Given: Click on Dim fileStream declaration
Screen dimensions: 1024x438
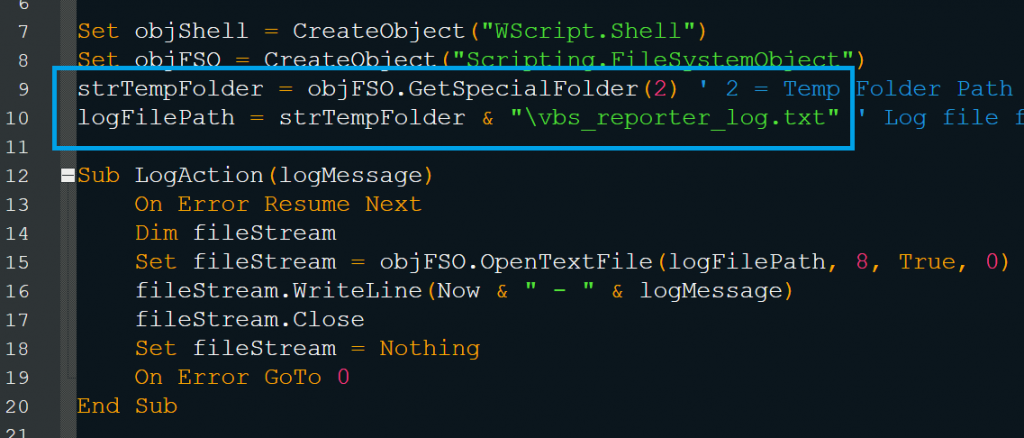Looking at the screenshot, I should tap(235, 233).
